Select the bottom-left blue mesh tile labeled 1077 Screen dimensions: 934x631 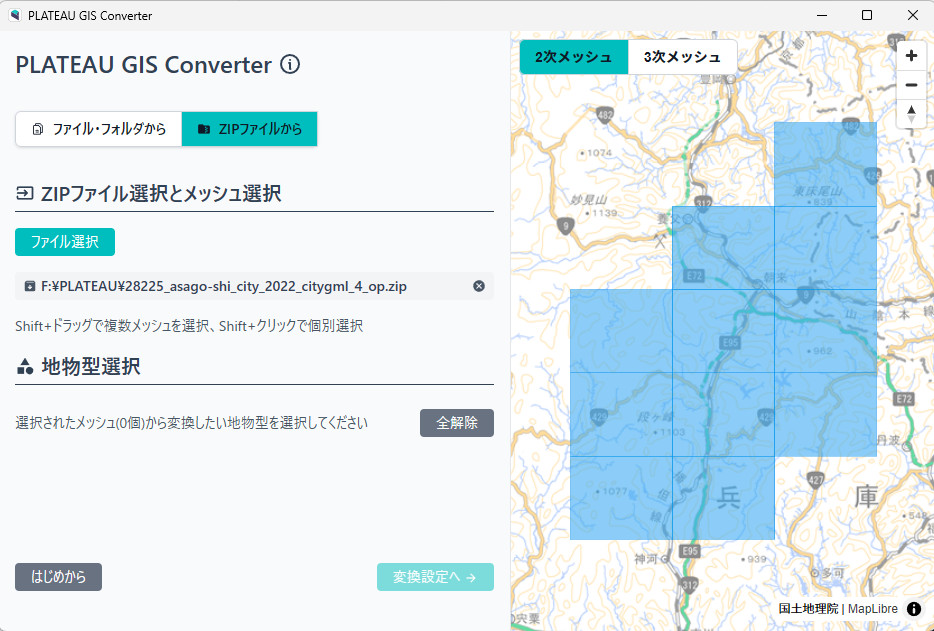click(620, 498)
